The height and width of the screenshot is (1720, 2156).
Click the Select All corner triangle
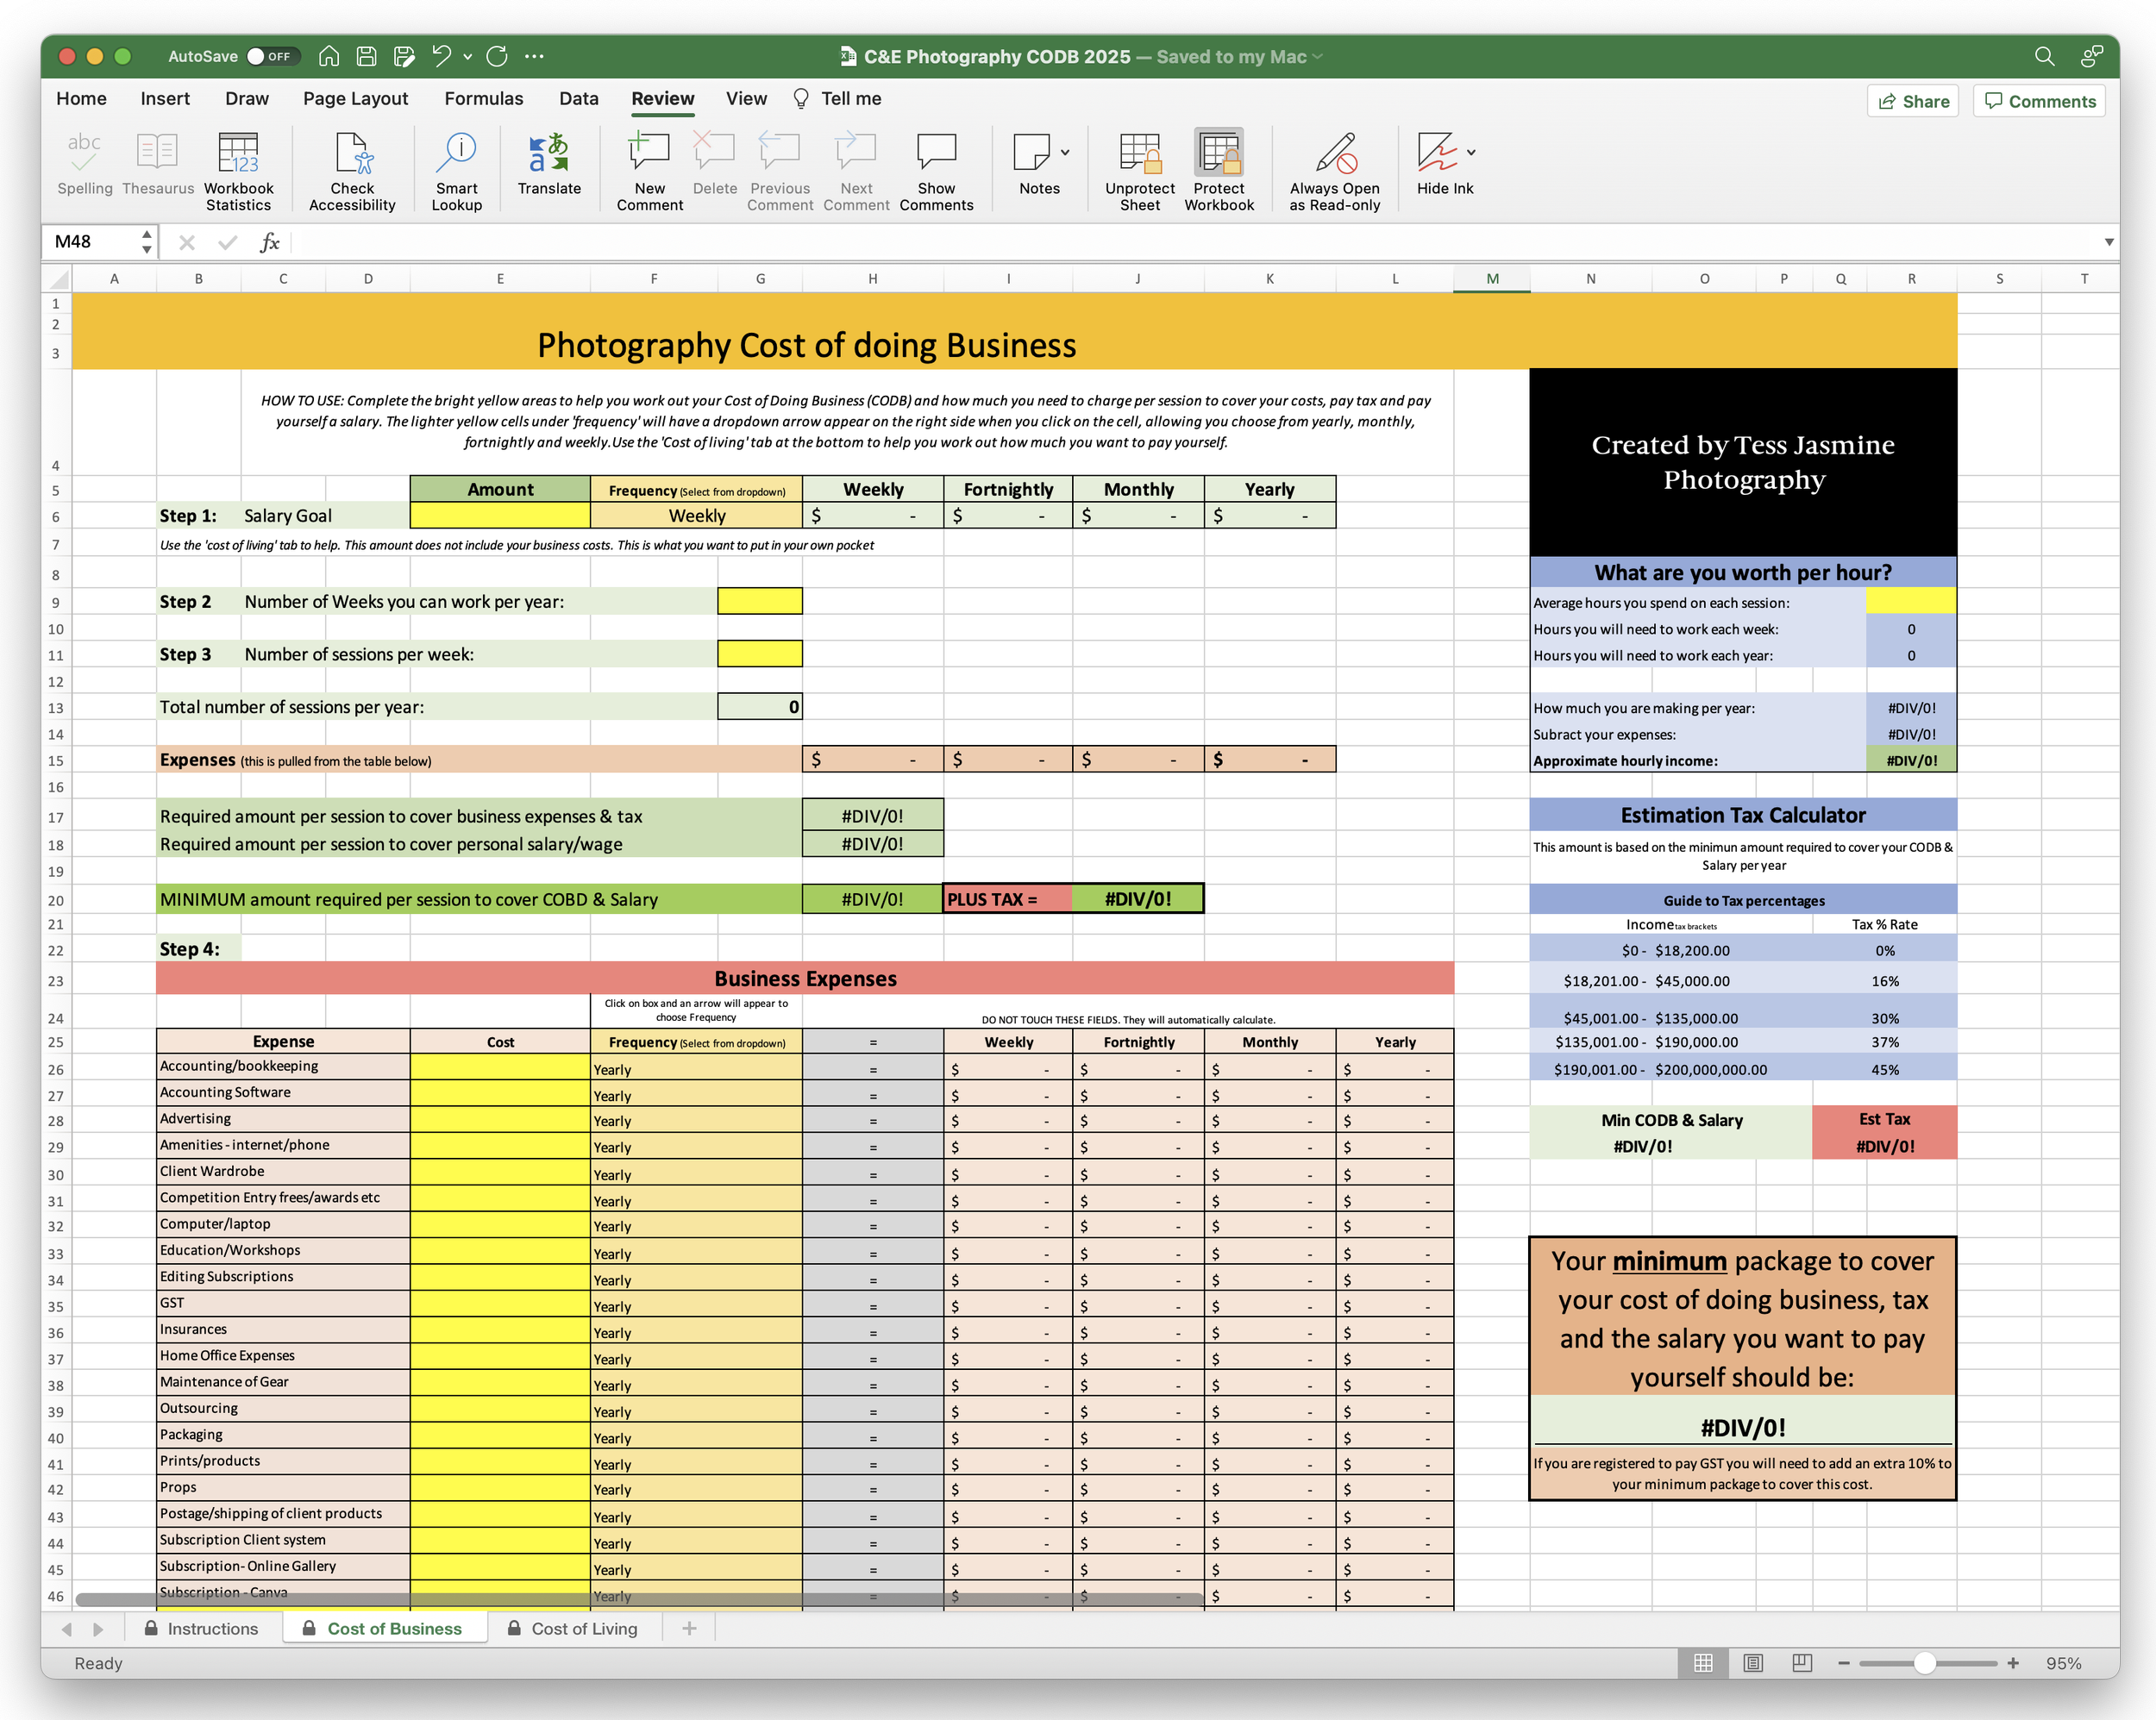coord(58,279)
